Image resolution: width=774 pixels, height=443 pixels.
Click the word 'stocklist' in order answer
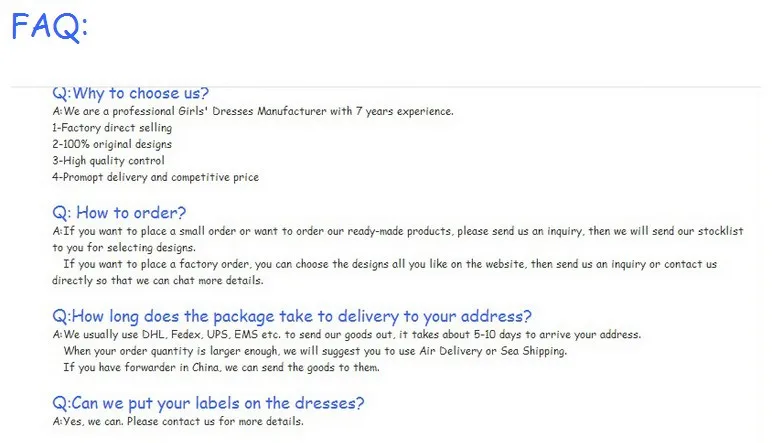pyautogui.click(x=720, y=231)
